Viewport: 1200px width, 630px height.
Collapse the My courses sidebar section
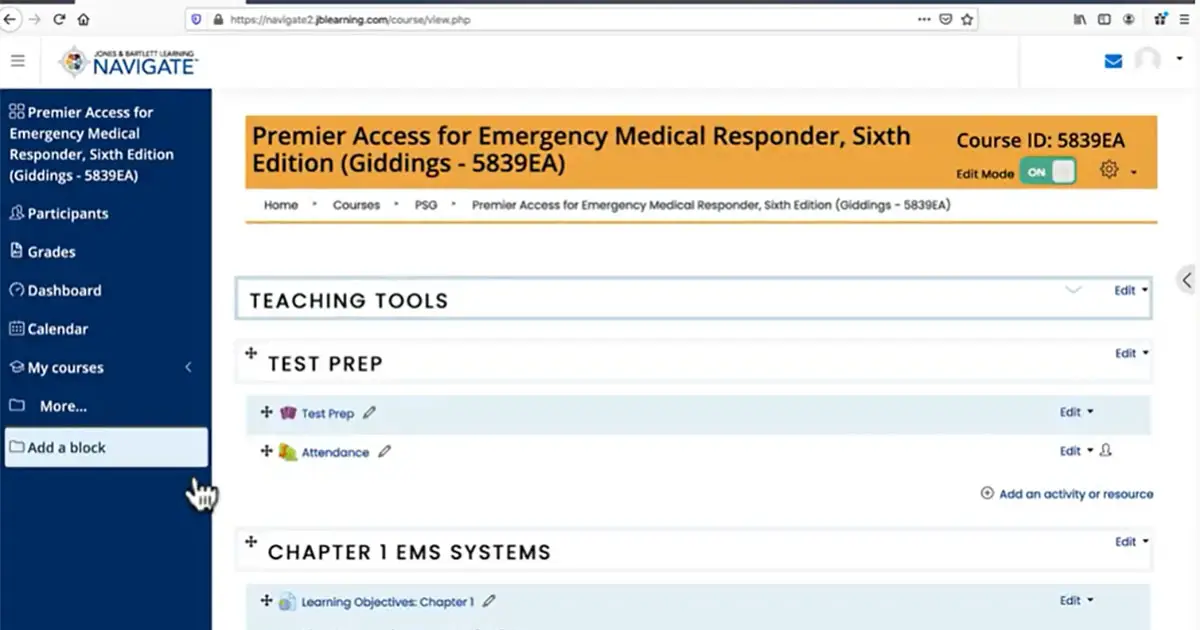188,368
